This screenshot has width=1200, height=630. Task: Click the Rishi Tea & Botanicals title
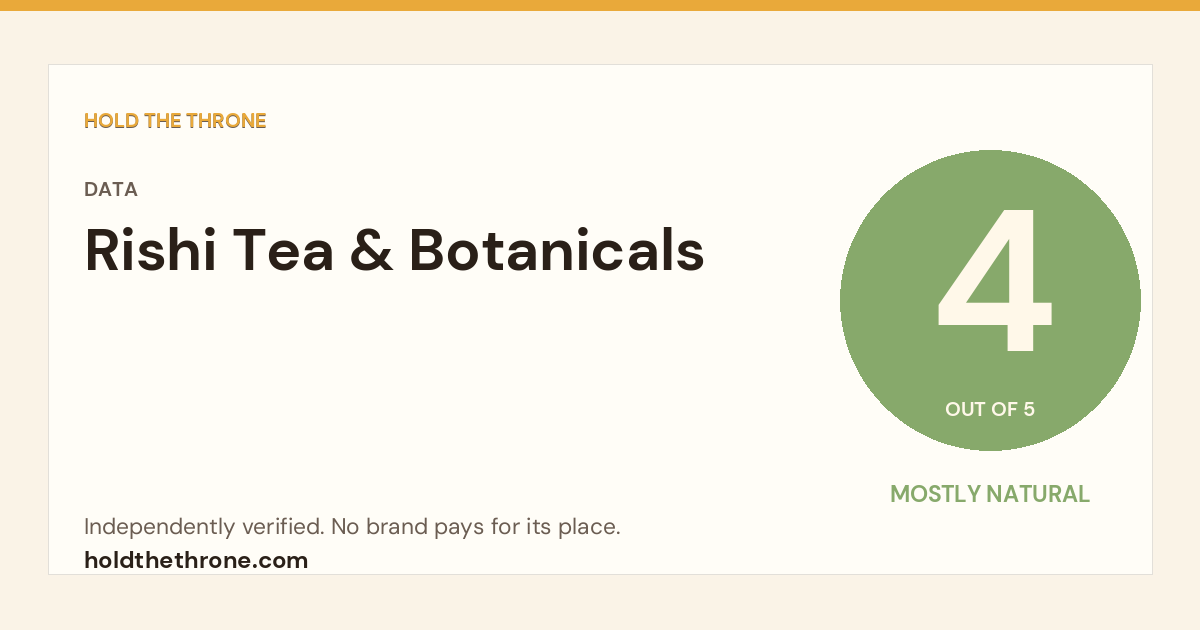click(395, 250)
